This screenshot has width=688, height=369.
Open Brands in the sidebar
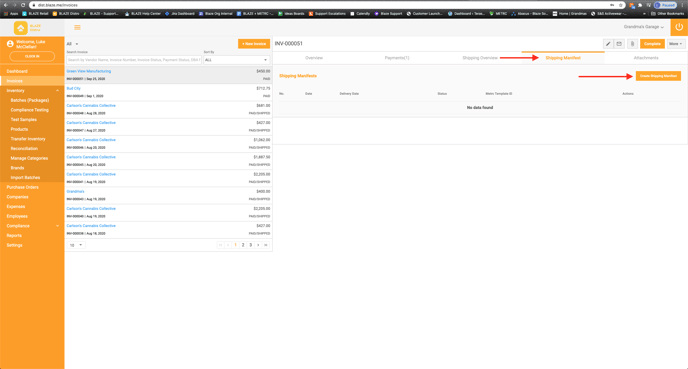click(18, 168)
